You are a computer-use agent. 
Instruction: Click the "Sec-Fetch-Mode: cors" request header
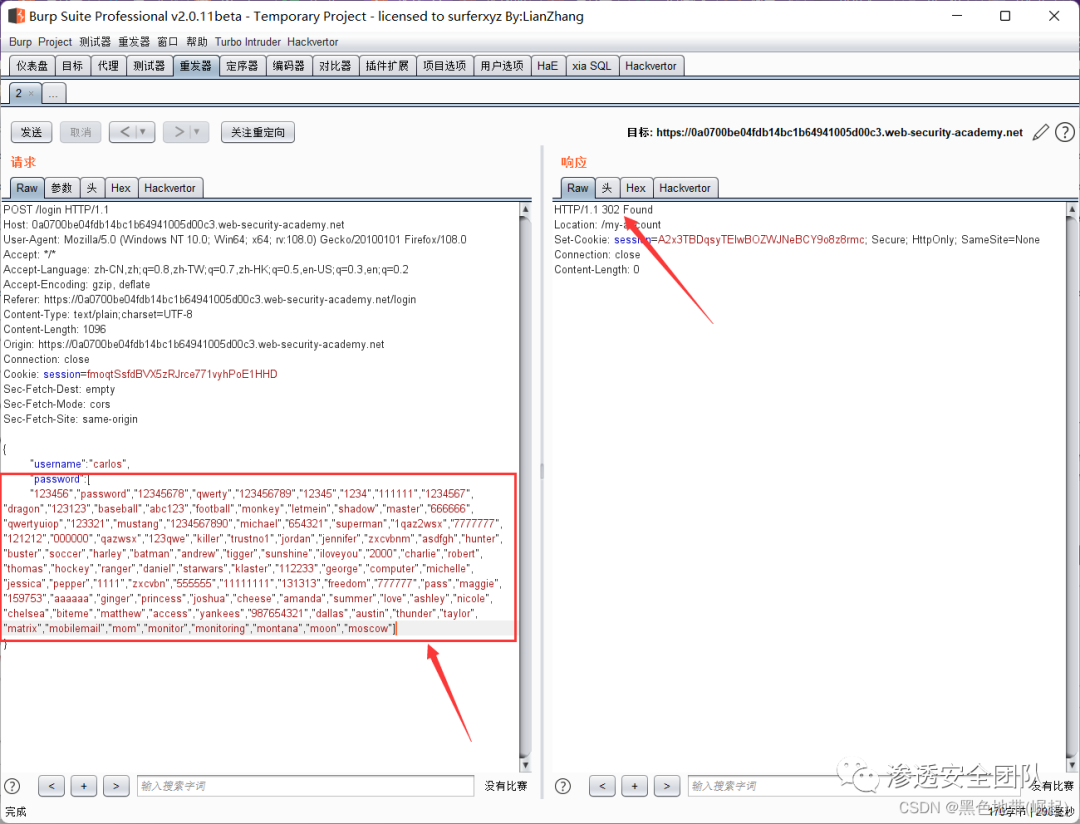tap(56, 404)
